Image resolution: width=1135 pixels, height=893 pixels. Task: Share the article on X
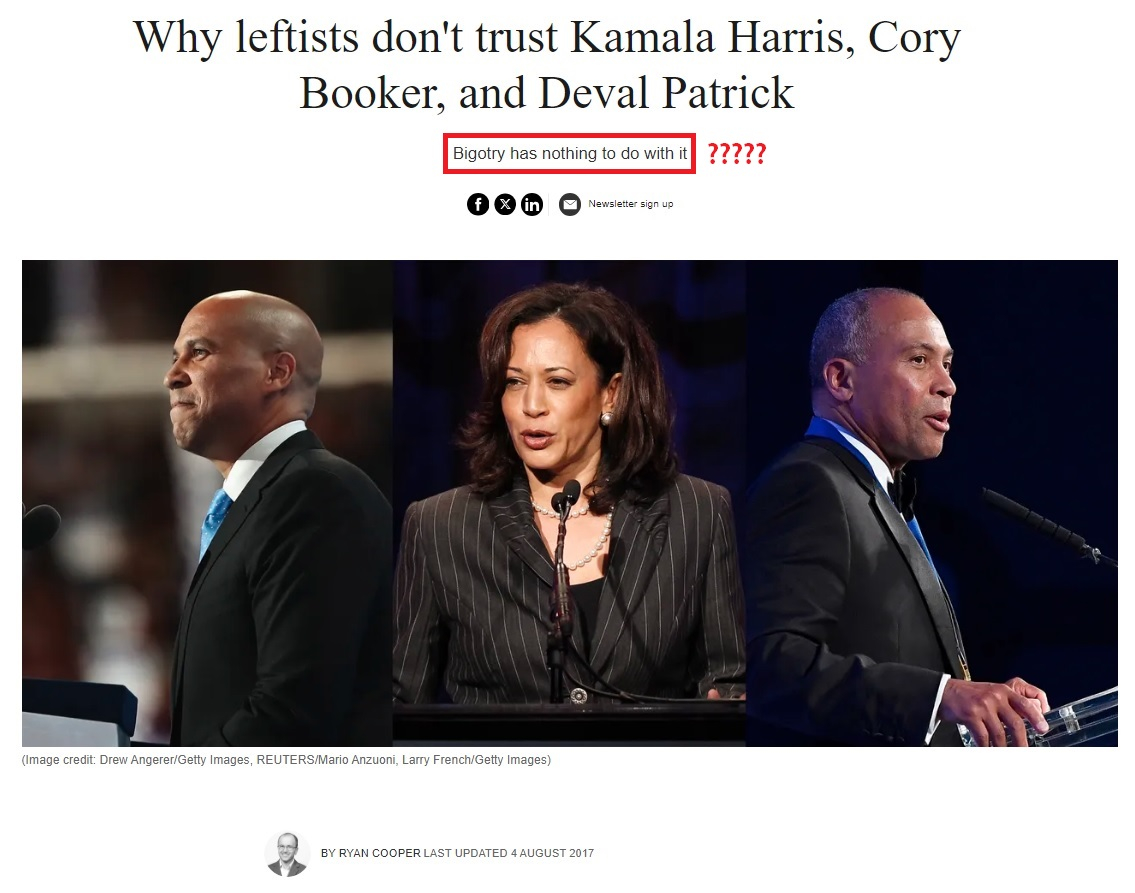(x=505, y=205)
